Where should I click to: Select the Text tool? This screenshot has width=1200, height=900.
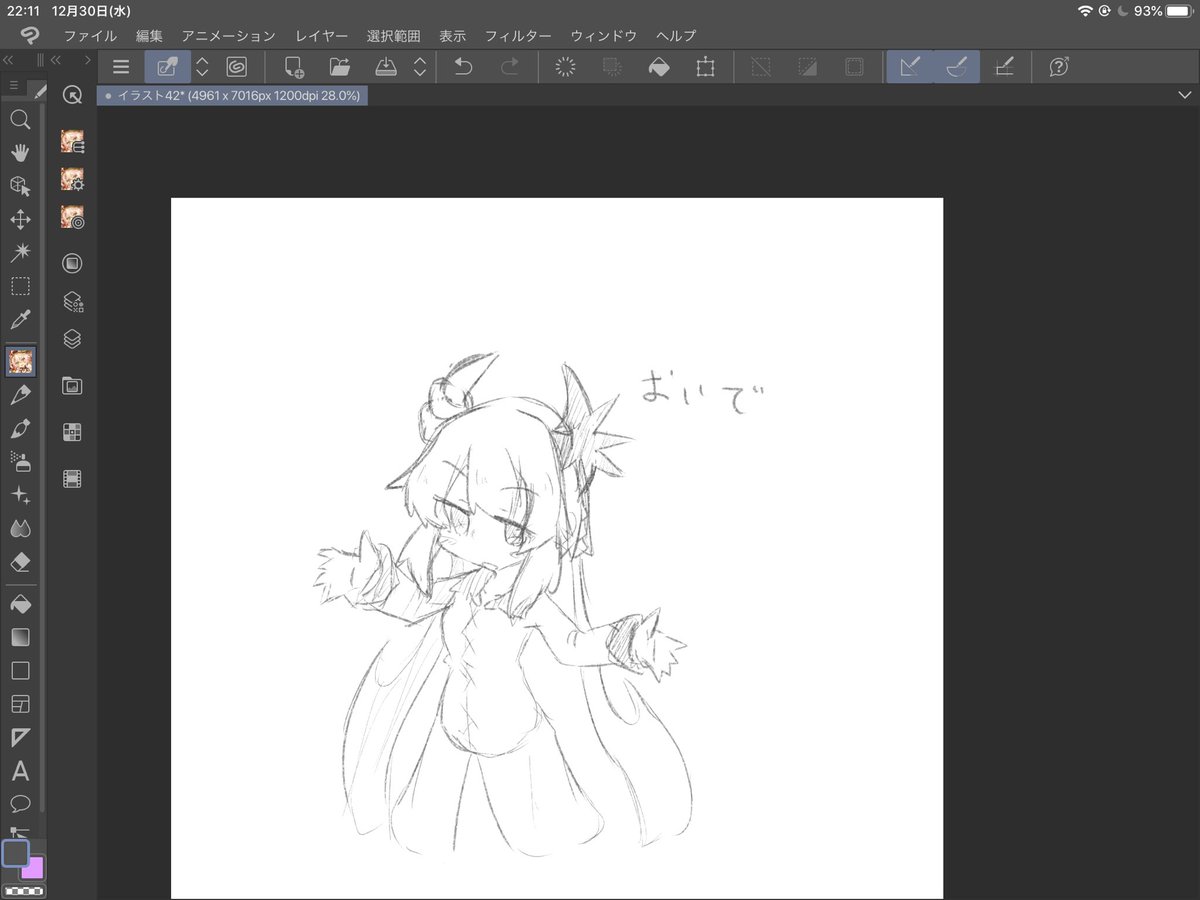pos(19,771)
